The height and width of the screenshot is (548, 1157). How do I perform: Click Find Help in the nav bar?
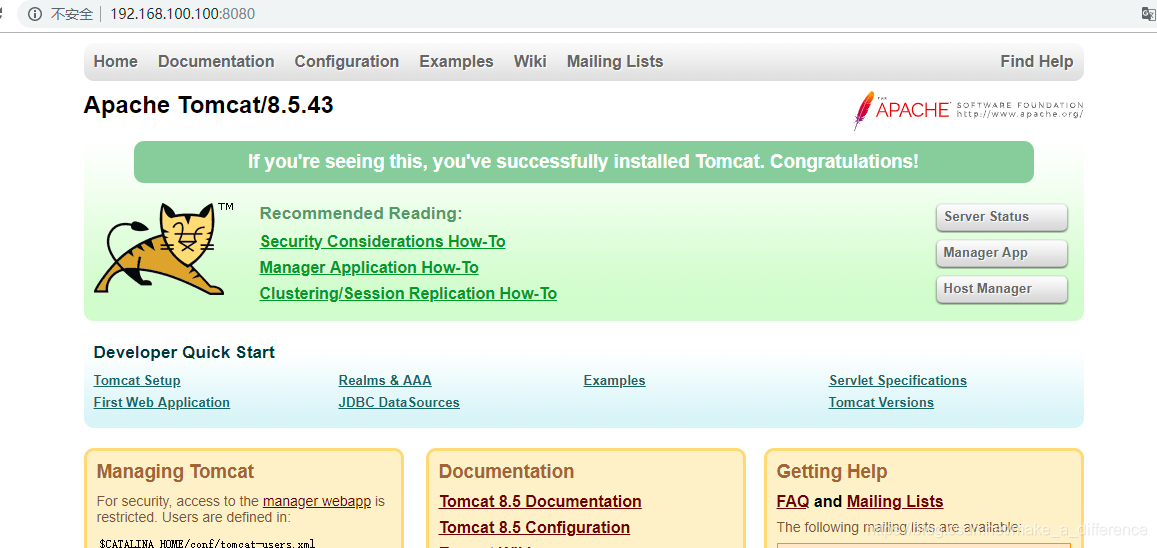point(1037,61)
